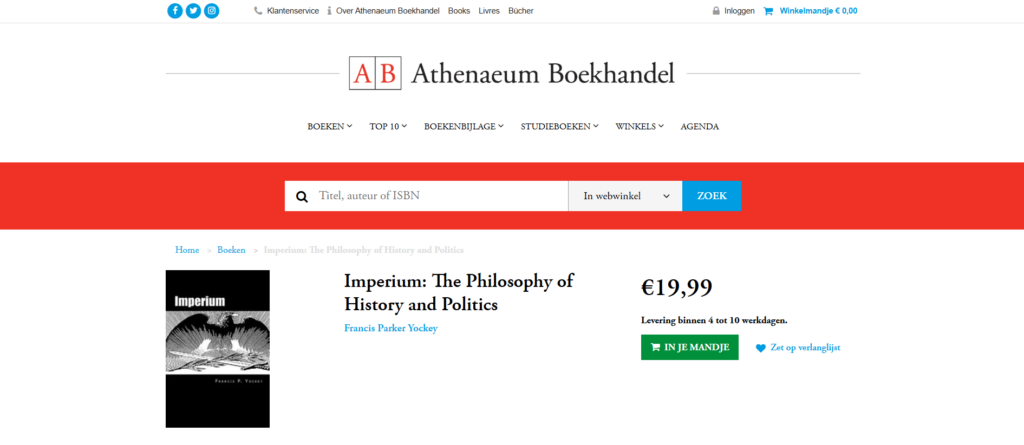Click the heart icon for wishlist

pos(760,348)
